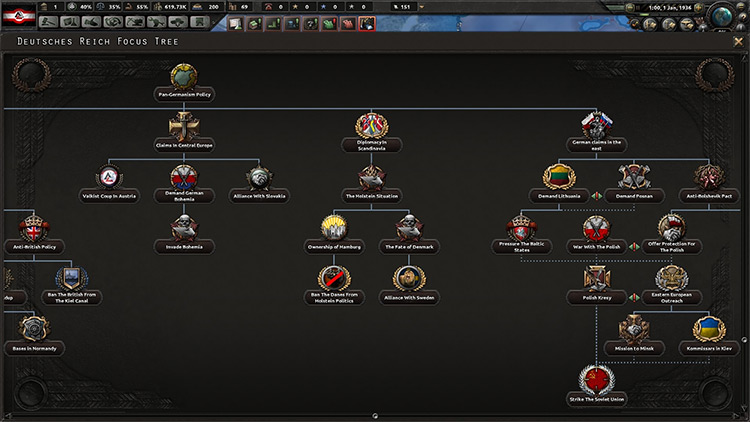Close the Deutsches Reich Focus Tree window
The image size is (750, 422).
[x=738, y=42]
